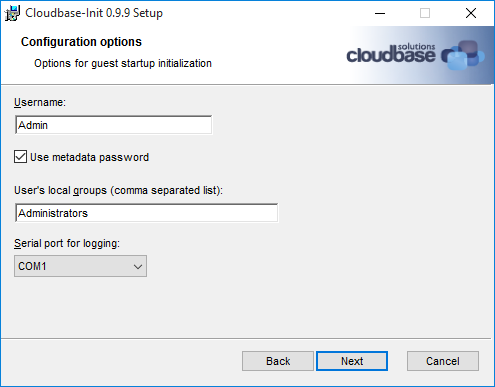Click the chevron arrow of the COM1 combo box
Viewport: 495px width, 387px height.
[x=138, y=266]
